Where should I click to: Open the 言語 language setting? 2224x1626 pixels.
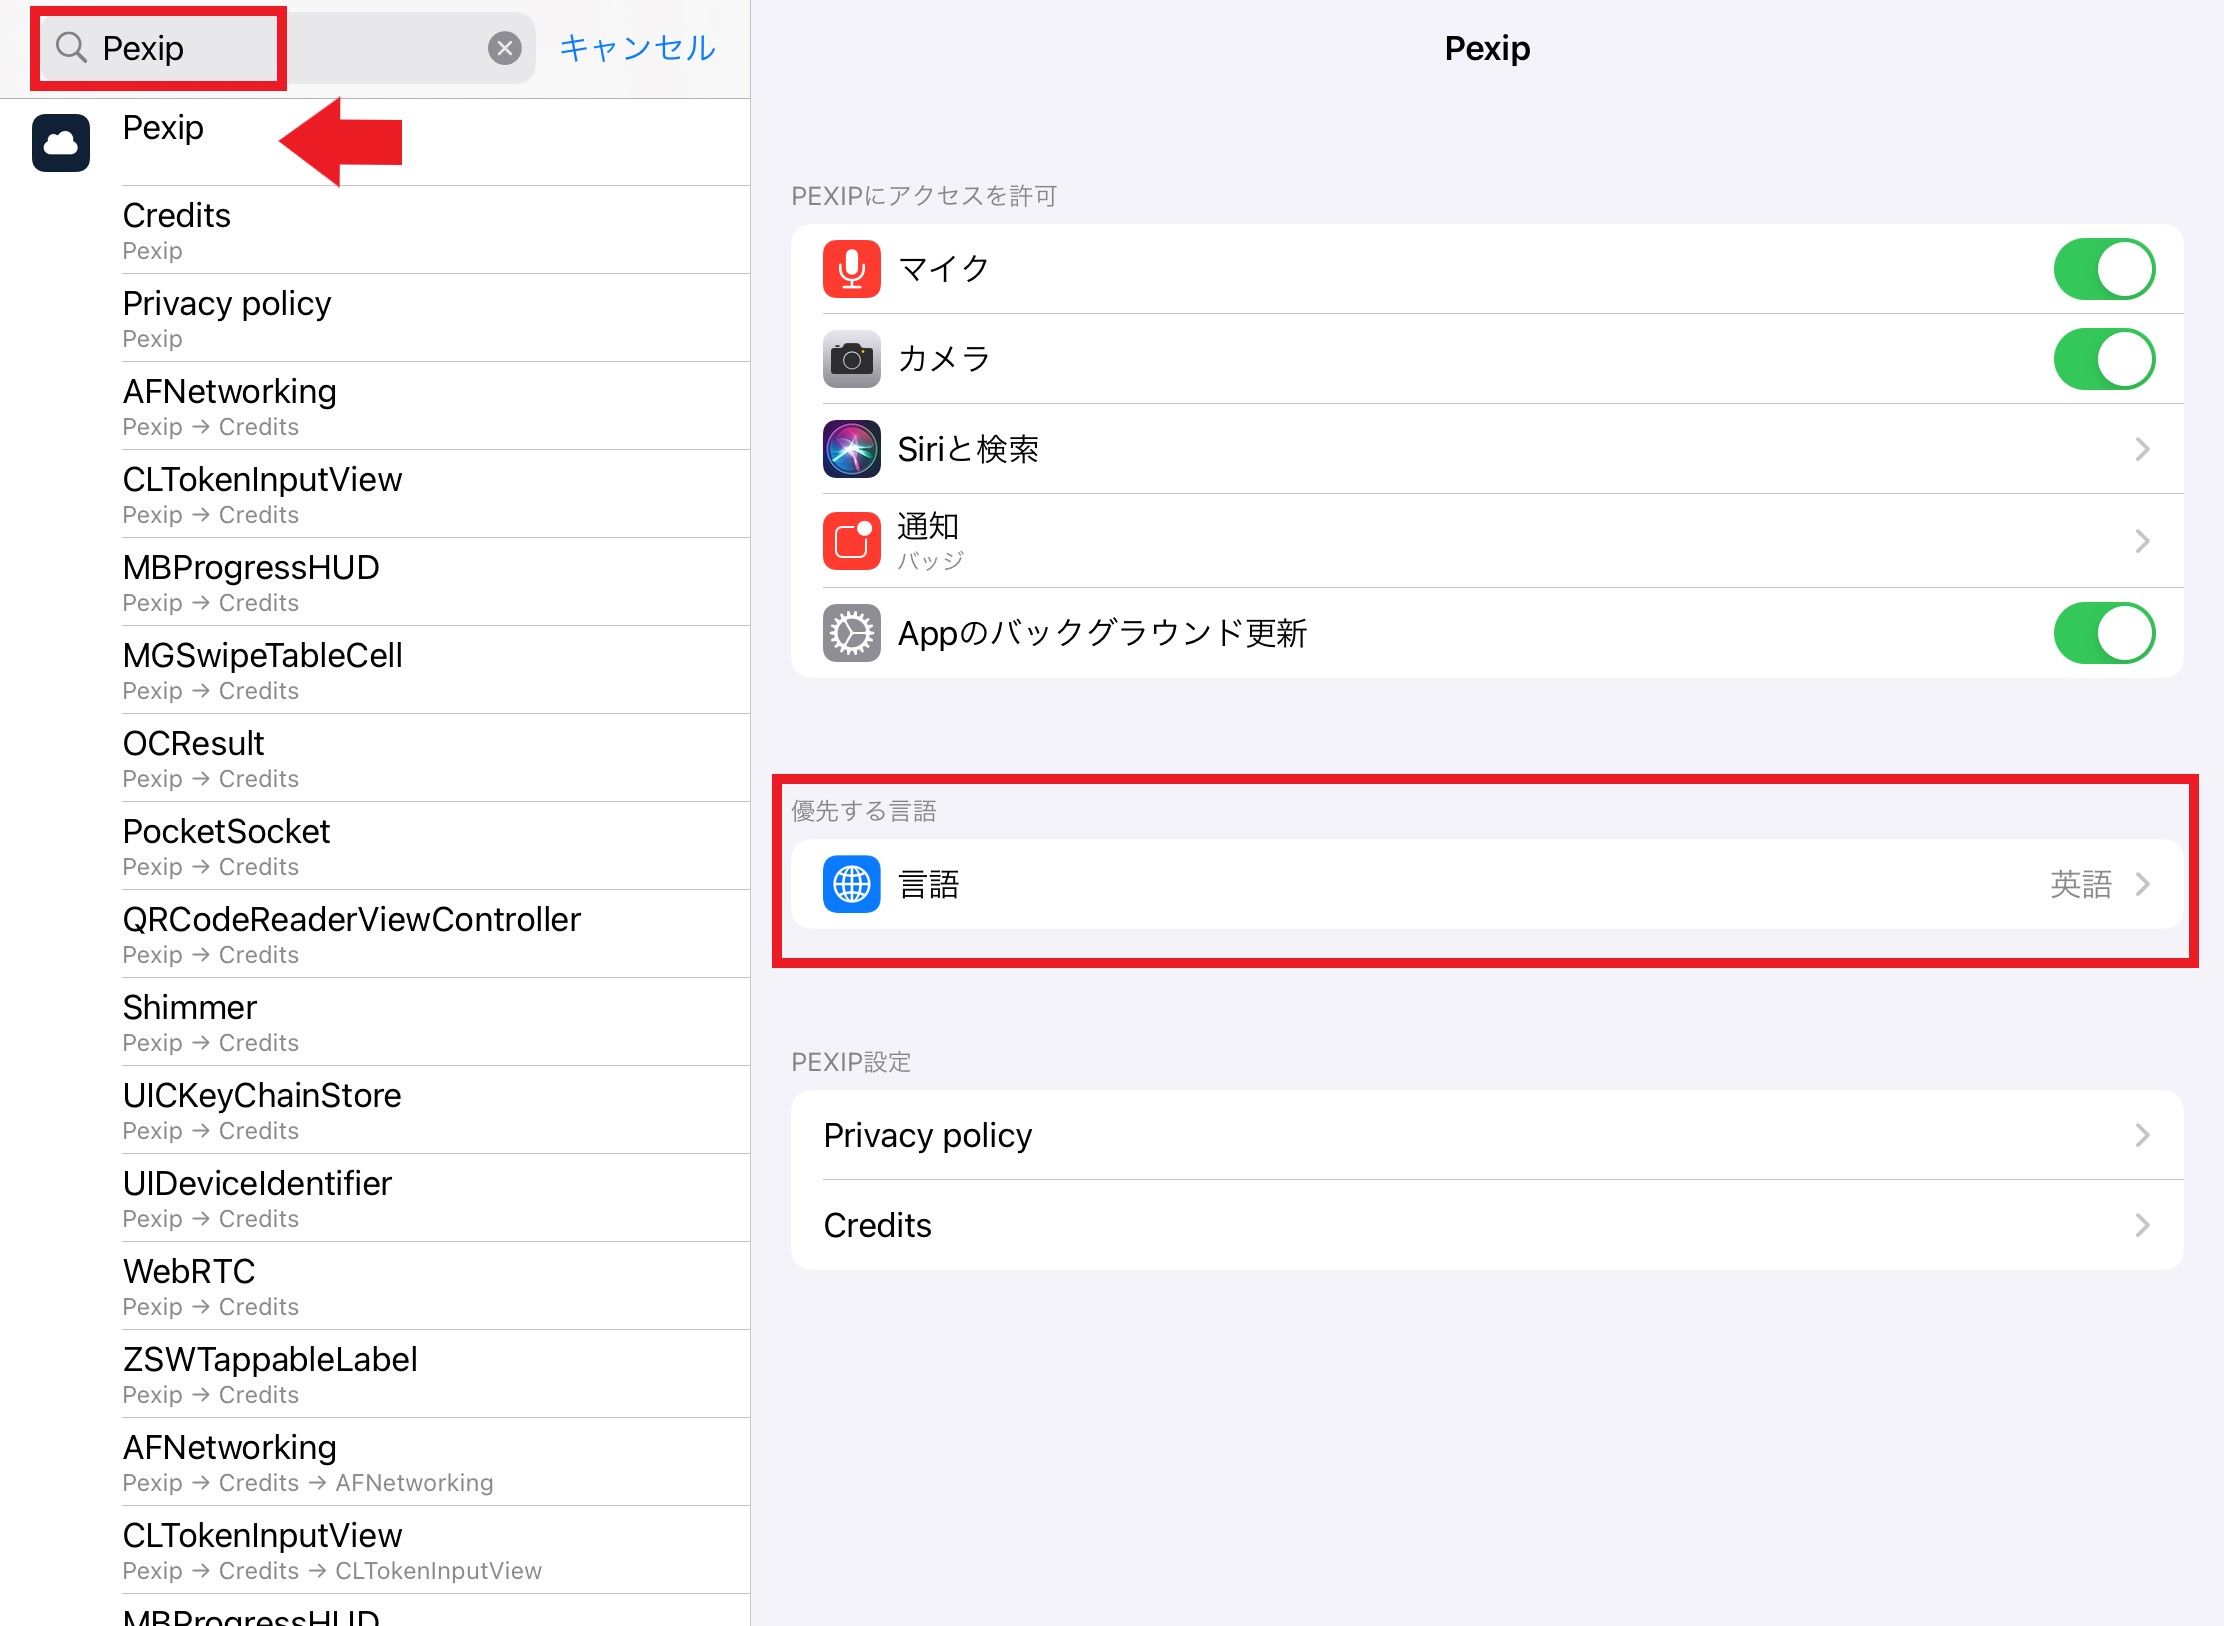(1487, 884)
